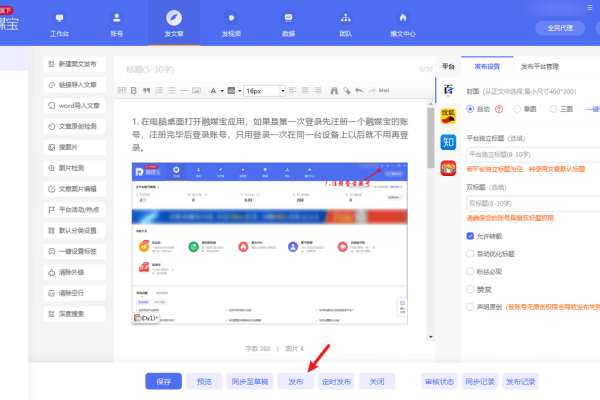Click the bold formatting icon
600x400 pixels.
pyautogui.click(x=134, y=90)
